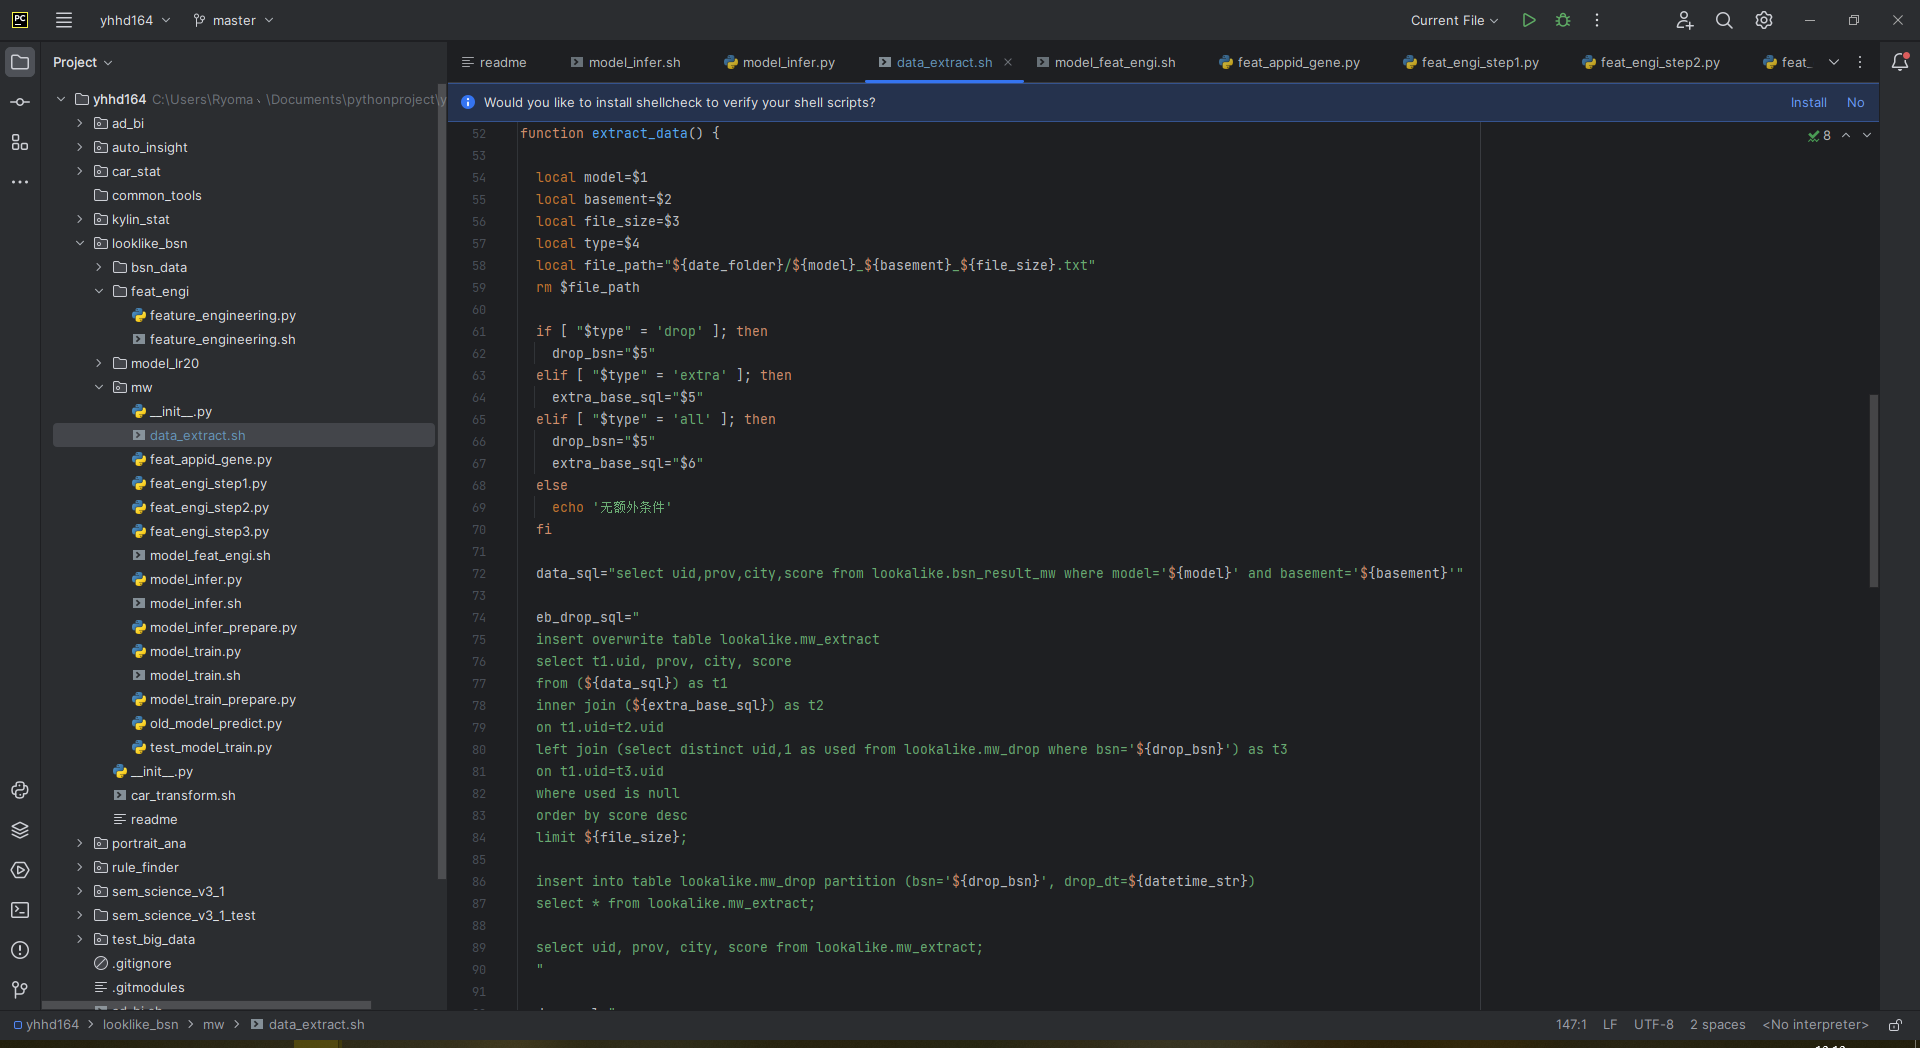Switch to model_feat_engi.sh tab
Image resolution: width=1920 pixels, height=1048 pixels.
(1106, 62)
